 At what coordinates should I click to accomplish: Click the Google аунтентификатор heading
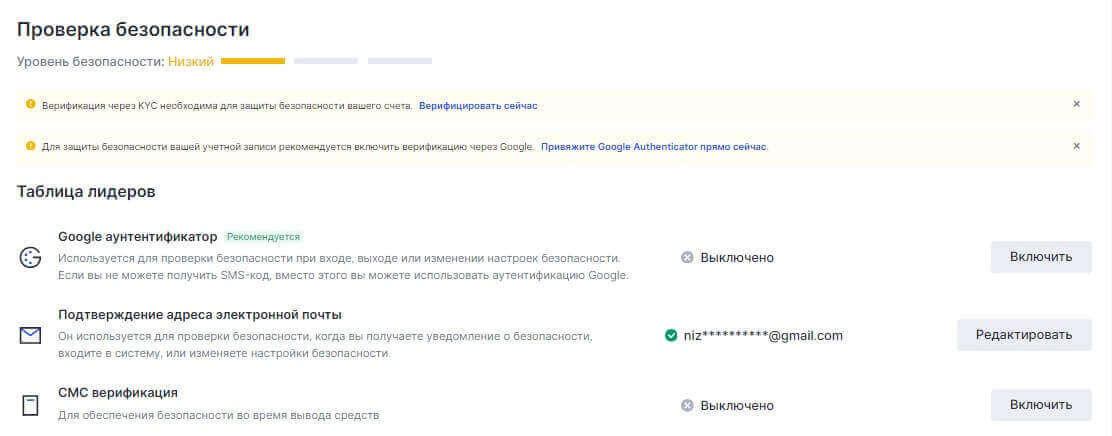click(x=138, y=237)
